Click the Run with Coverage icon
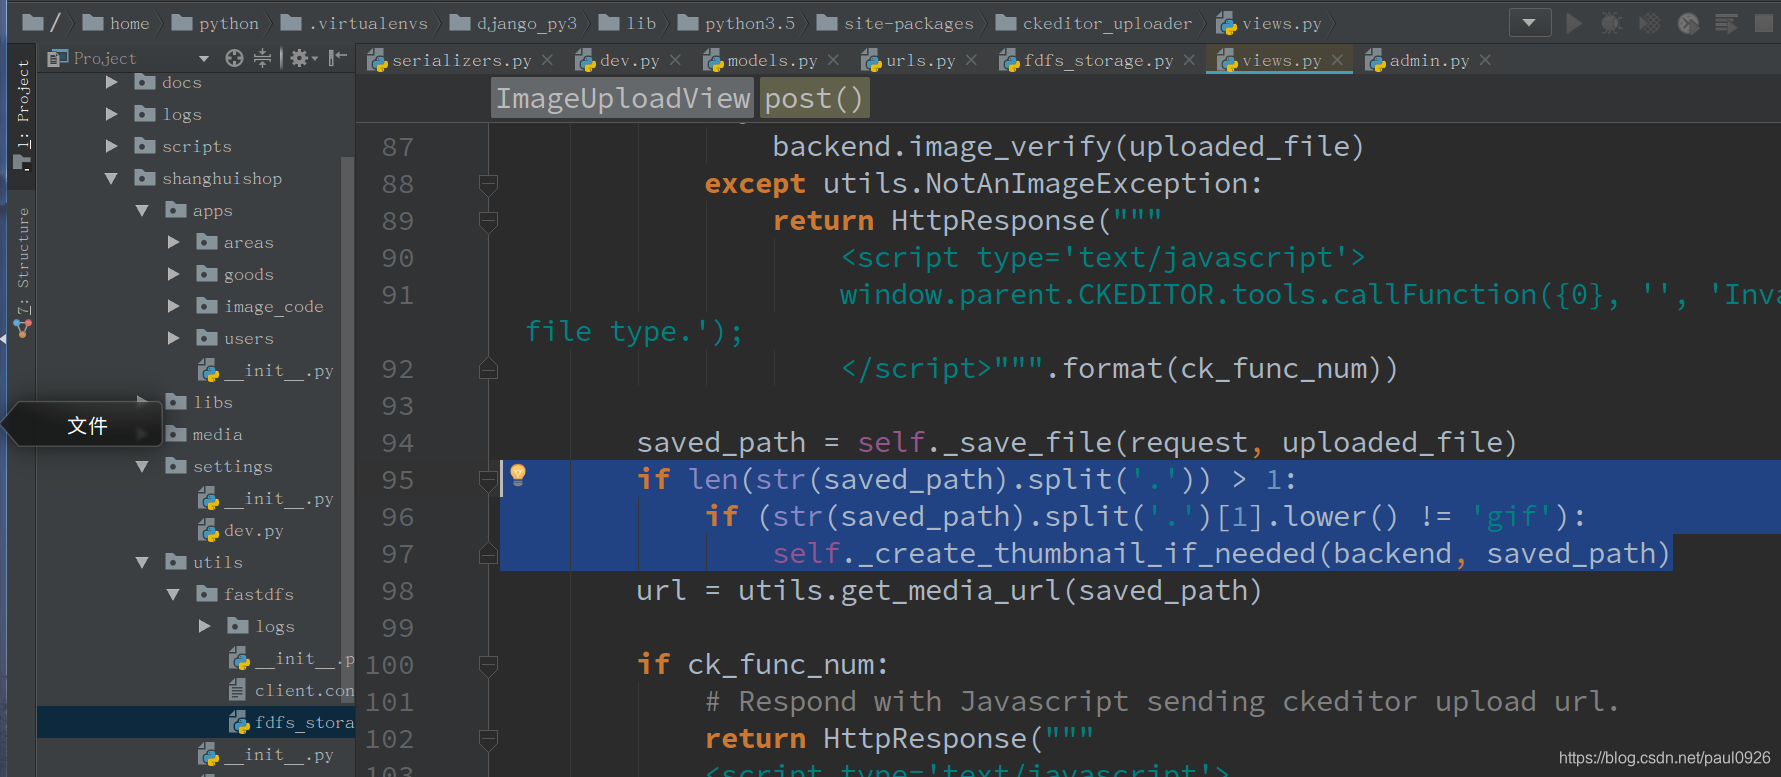This screenshot has width=1781, height=777. (1650, 23)
